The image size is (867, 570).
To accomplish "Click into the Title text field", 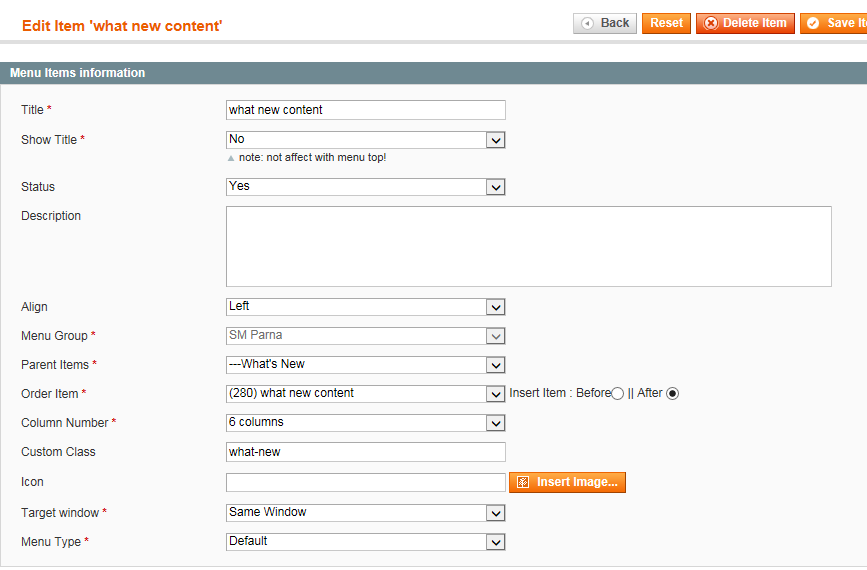I will [365, 110].
